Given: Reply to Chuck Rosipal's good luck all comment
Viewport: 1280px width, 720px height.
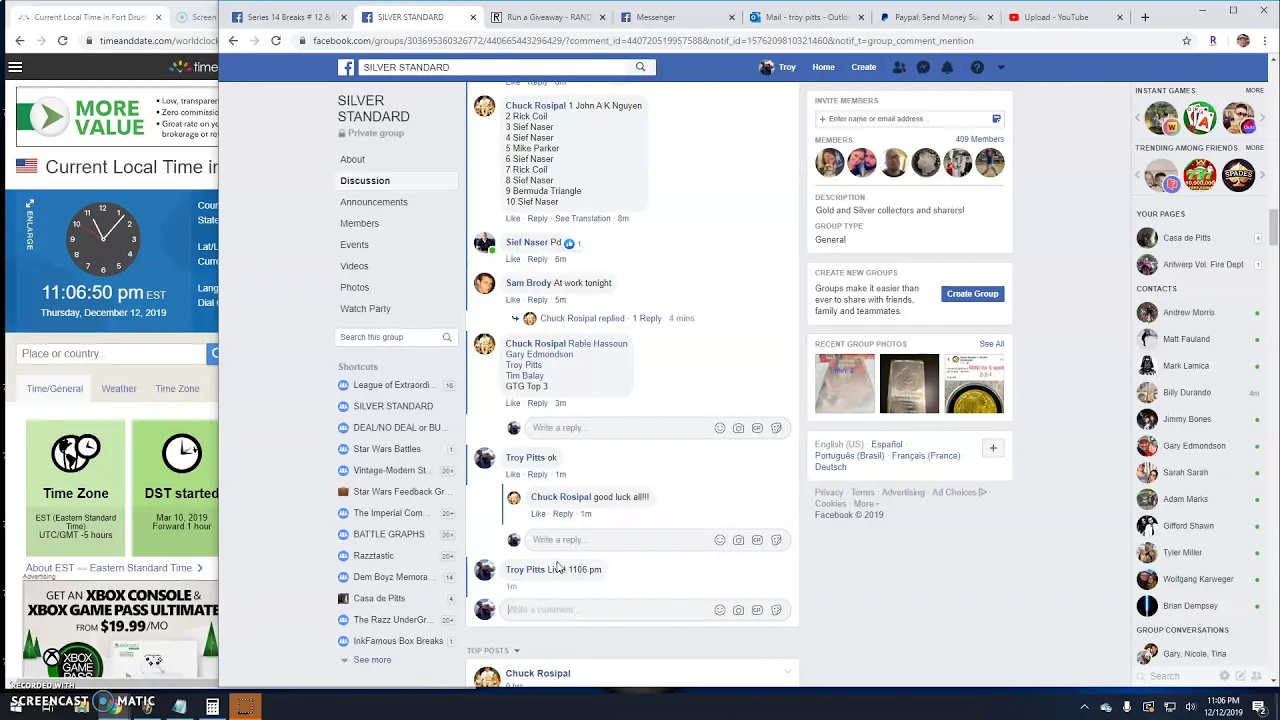Looking at the screenshot, I should pyautogui.click(x=563, y=514).
